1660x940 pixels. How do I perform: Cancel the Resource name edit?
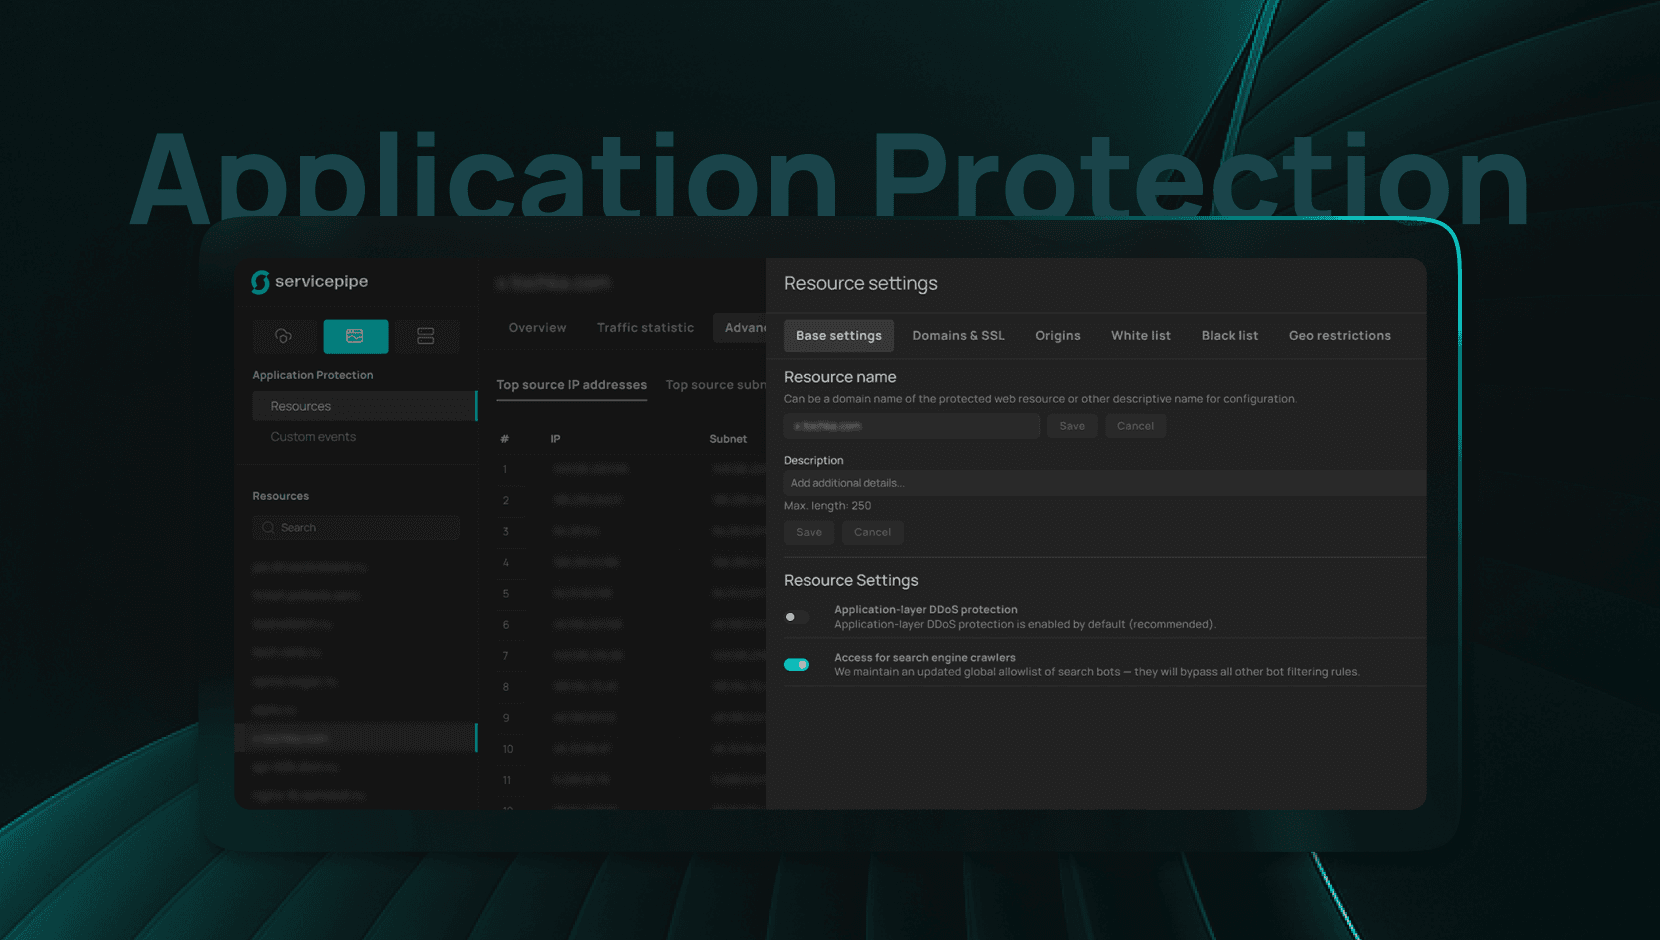1135,426
